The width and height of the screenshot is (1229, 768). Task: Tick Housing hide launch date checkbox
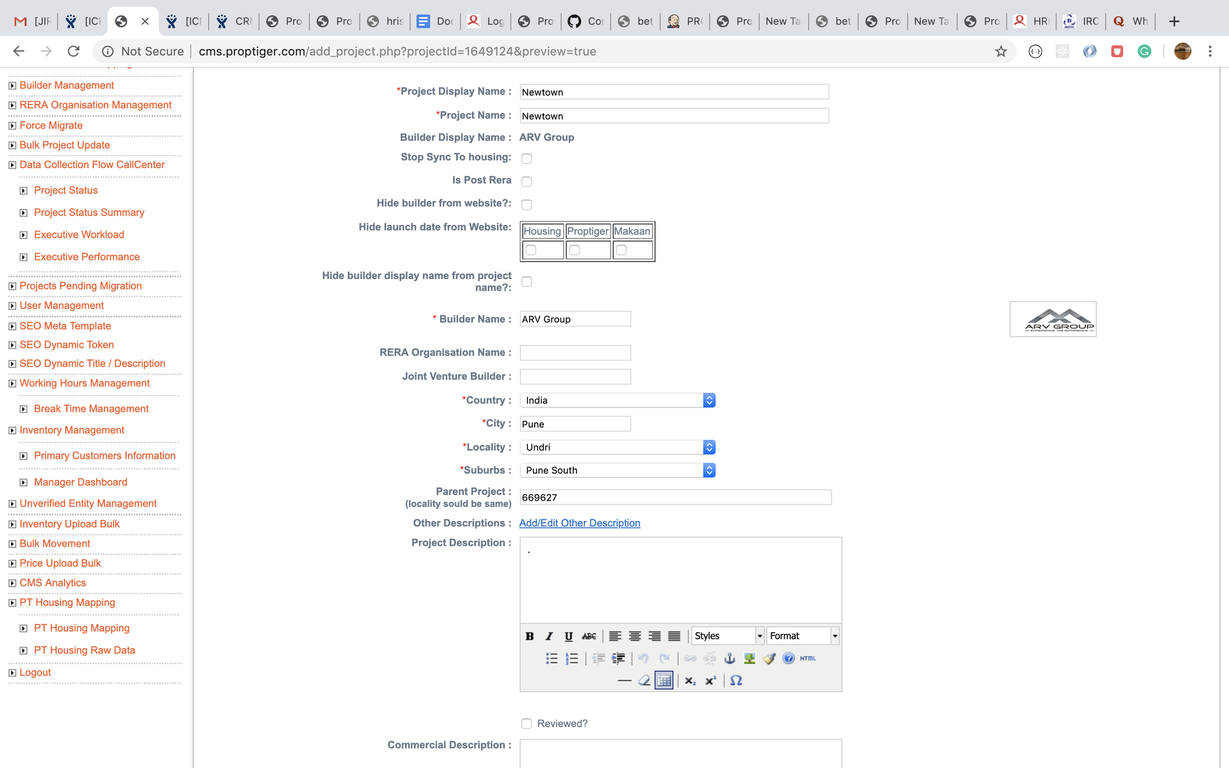531,250
